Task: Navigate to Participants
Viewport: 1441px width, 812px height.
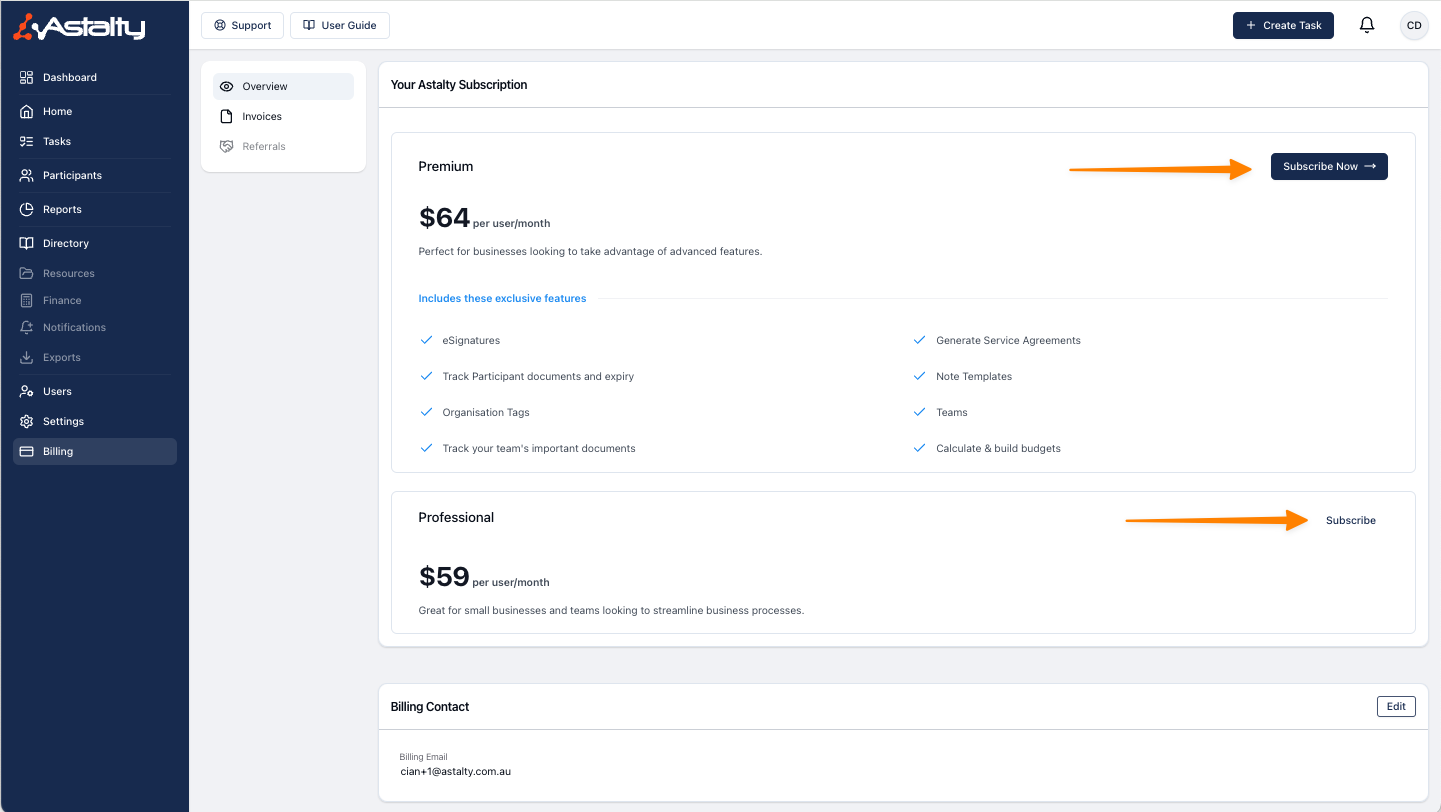Action: [95, 175]
